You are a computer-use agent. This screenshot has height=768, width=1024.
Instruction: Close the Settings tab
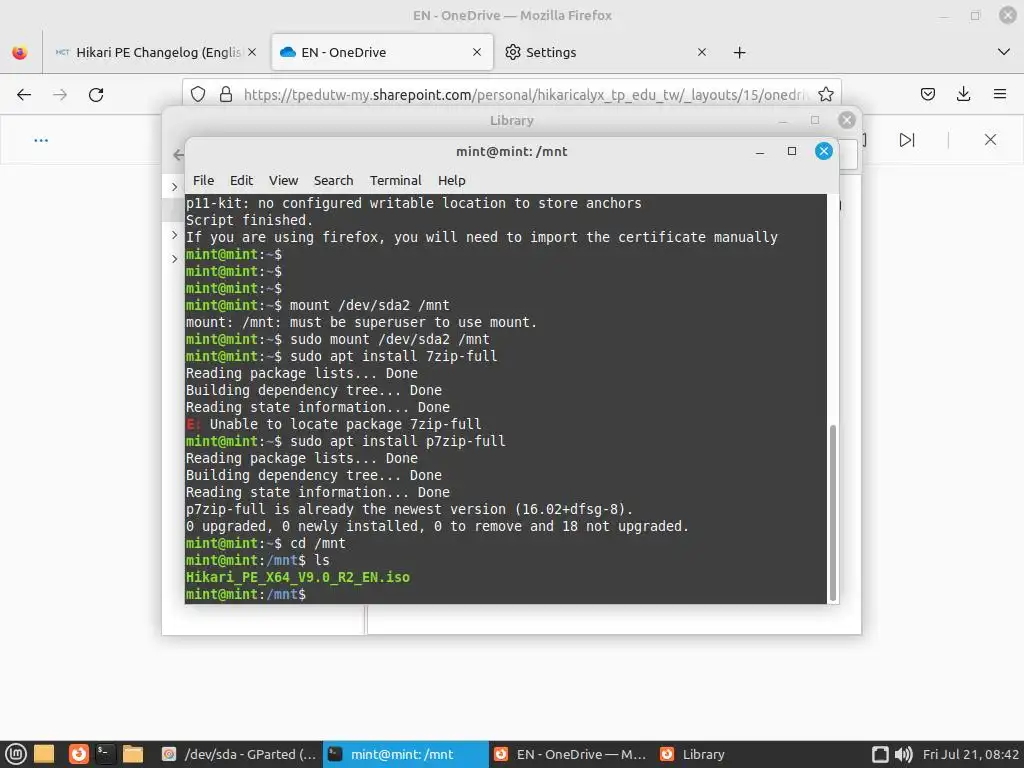pos(701,52)
